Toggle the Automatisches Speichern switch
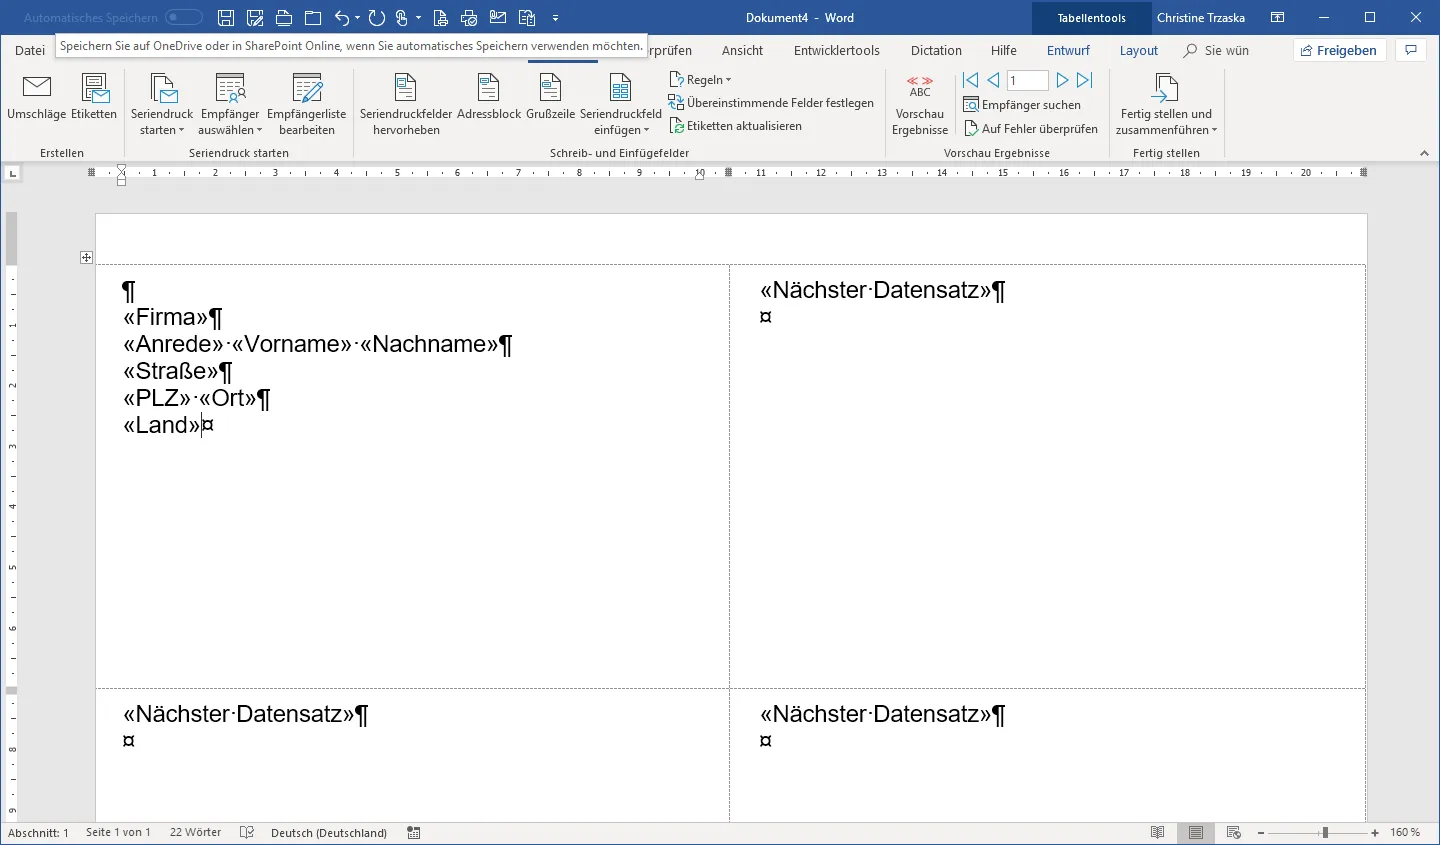This screenshot has height=845, width=1440. pyautogui.click(x=184, y=18)
